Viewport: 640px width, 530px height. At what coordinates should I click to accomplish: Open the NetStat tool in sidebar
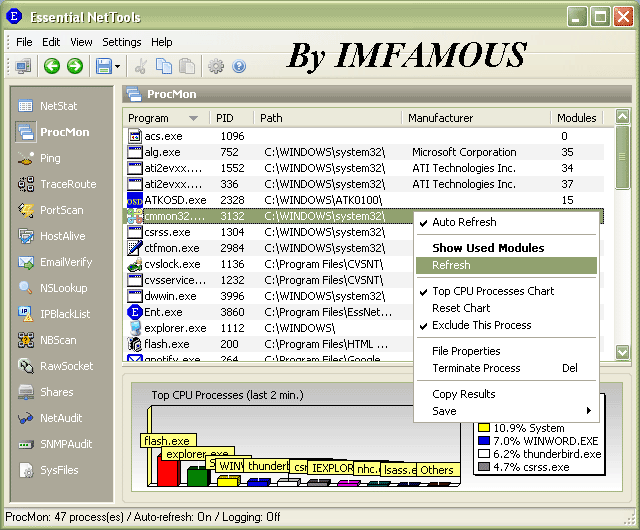48,106
